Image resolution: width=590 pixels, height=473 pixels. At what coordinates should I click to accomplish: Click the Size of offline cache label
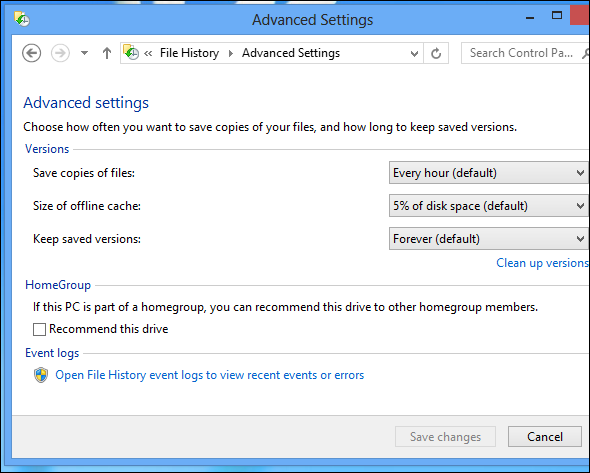[x=87, y=206]
